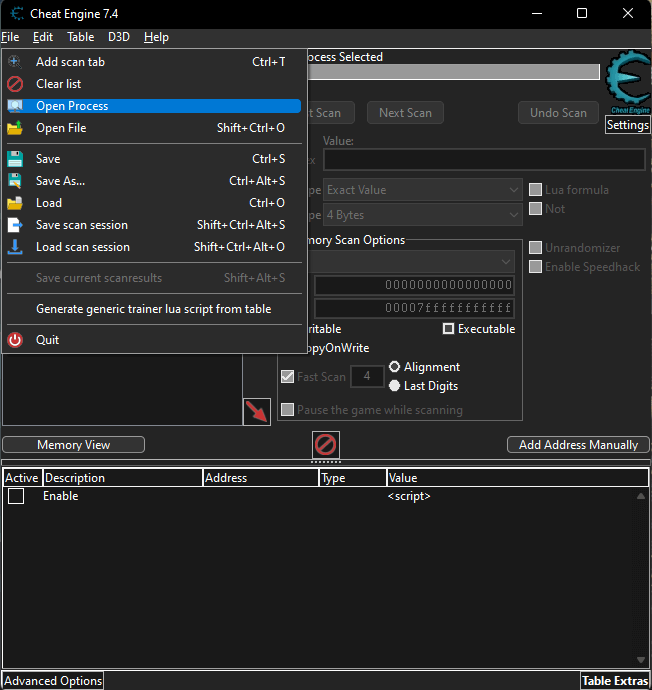Click the Type column header
Screen dimensions: 652x690
(x=353, y=478)
